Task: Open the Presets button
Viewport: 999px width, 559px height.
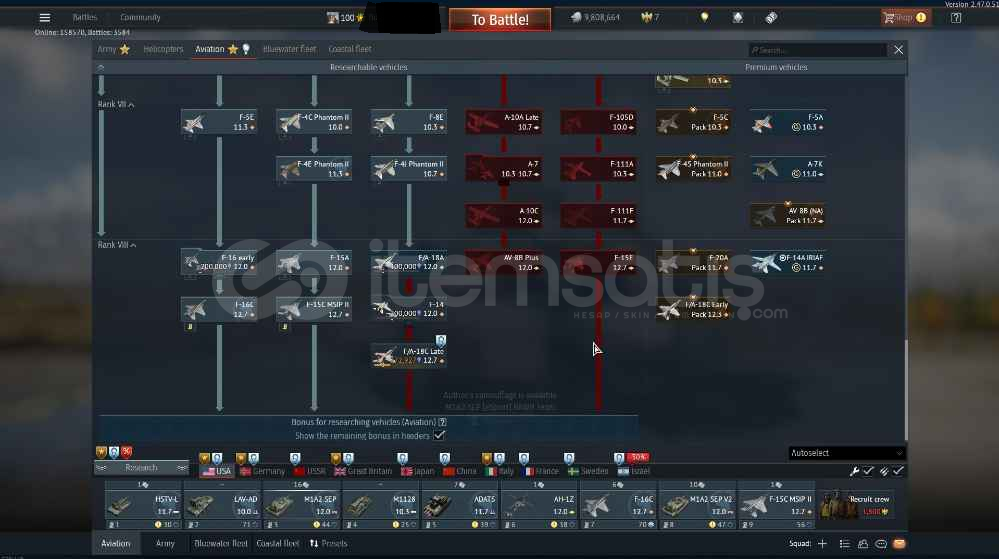Action: [x=329, y=544]
